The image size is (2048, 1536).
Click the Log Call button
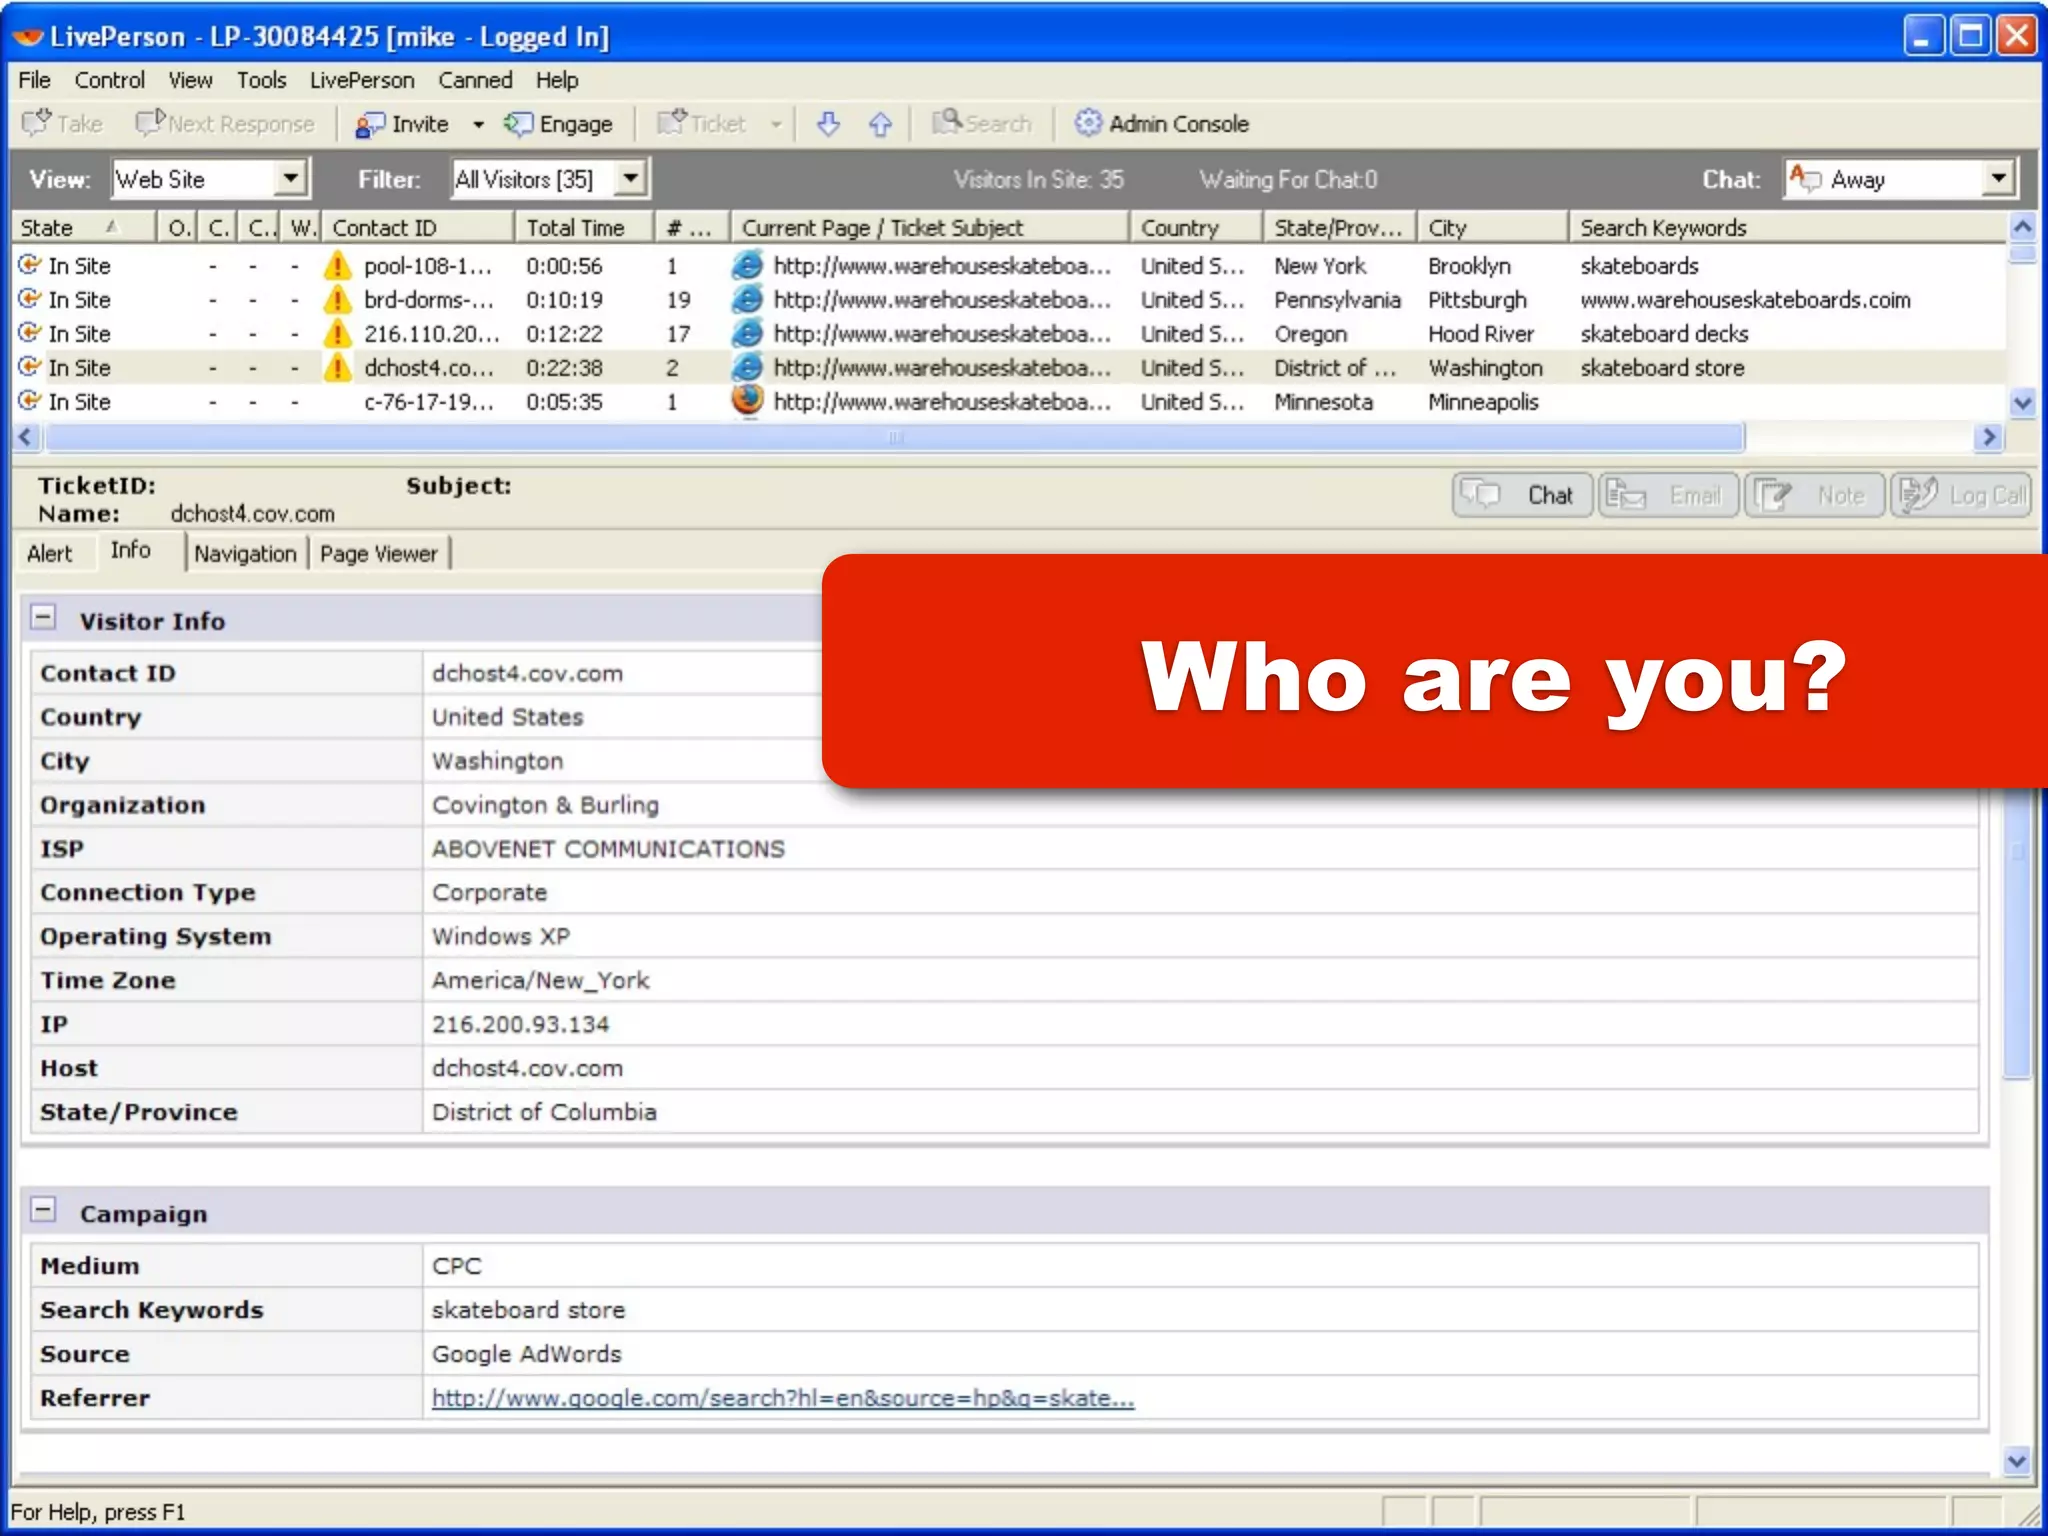point(1961,495)
